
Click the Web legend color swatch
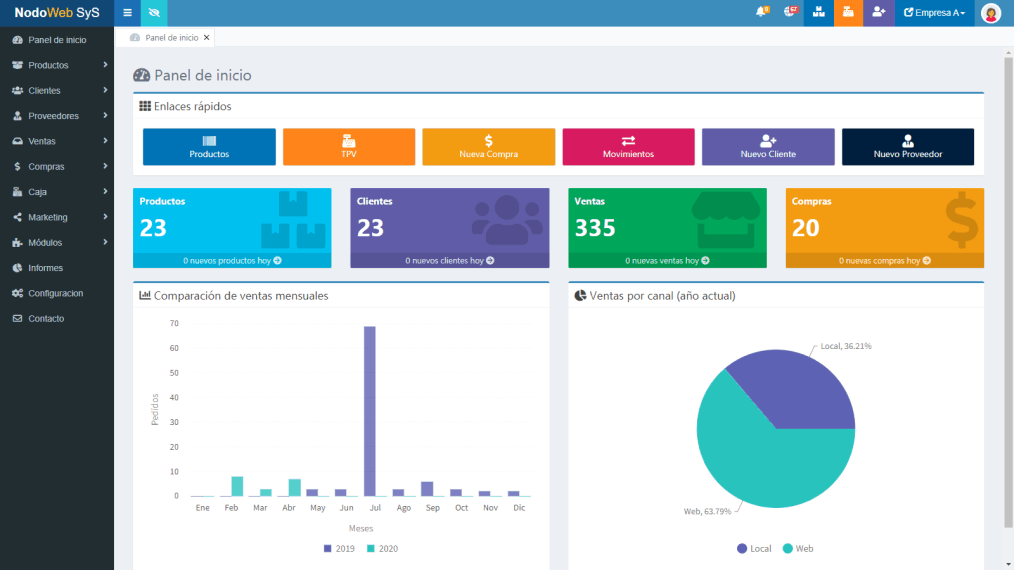[787, 548]
